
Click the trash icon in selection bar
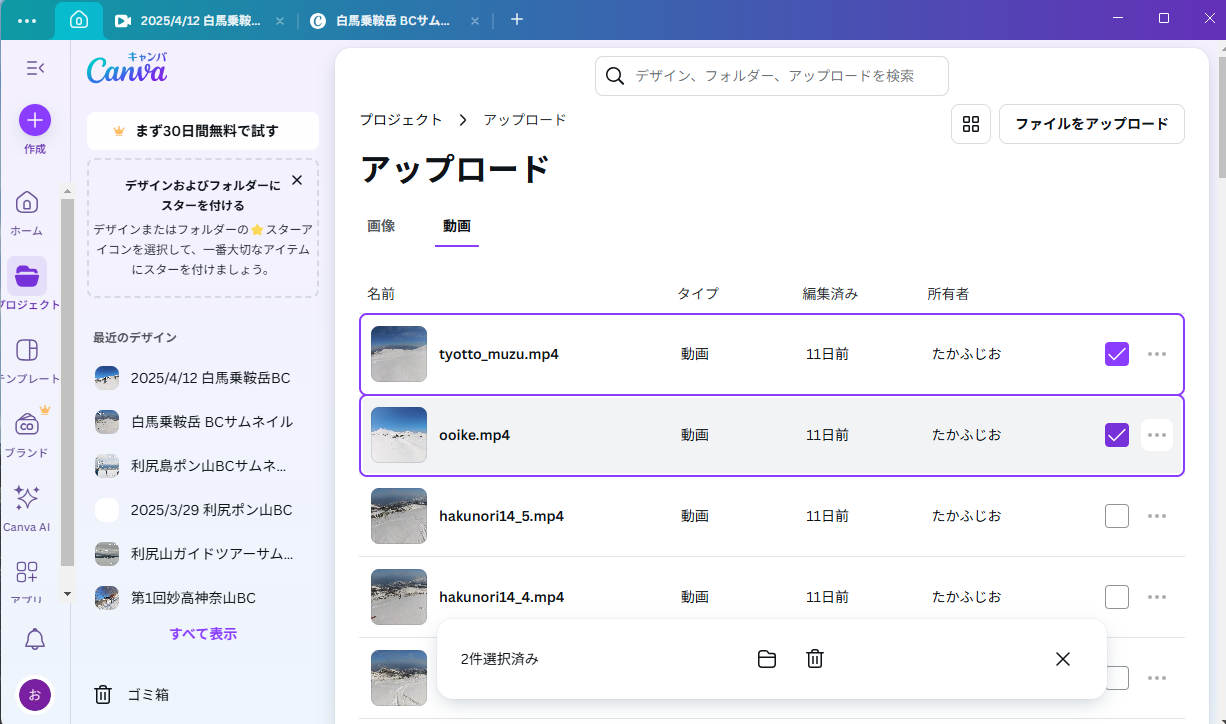(815, 659)
